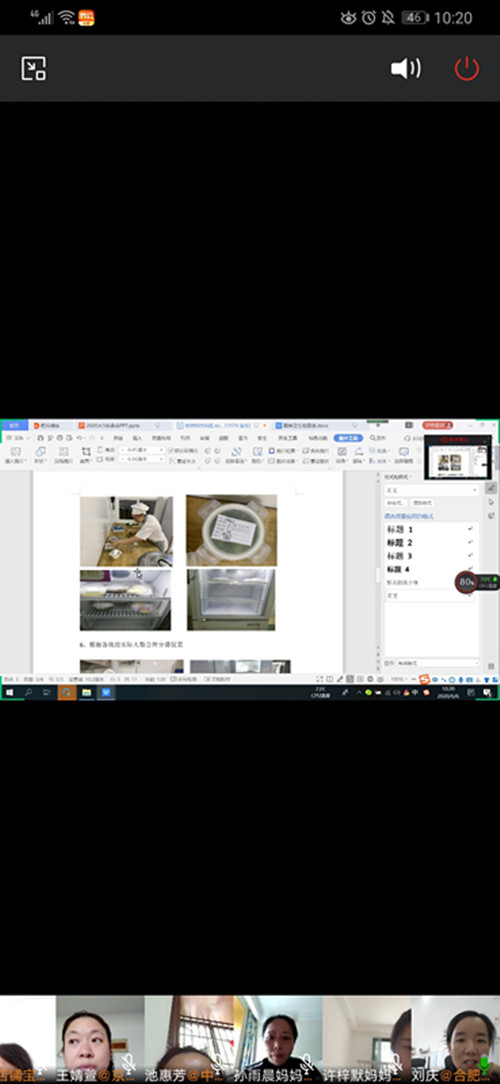This screenshot has width=500, height=1084.
Task: Click the 旋转 rotate icon
Action: click(360, 455)
